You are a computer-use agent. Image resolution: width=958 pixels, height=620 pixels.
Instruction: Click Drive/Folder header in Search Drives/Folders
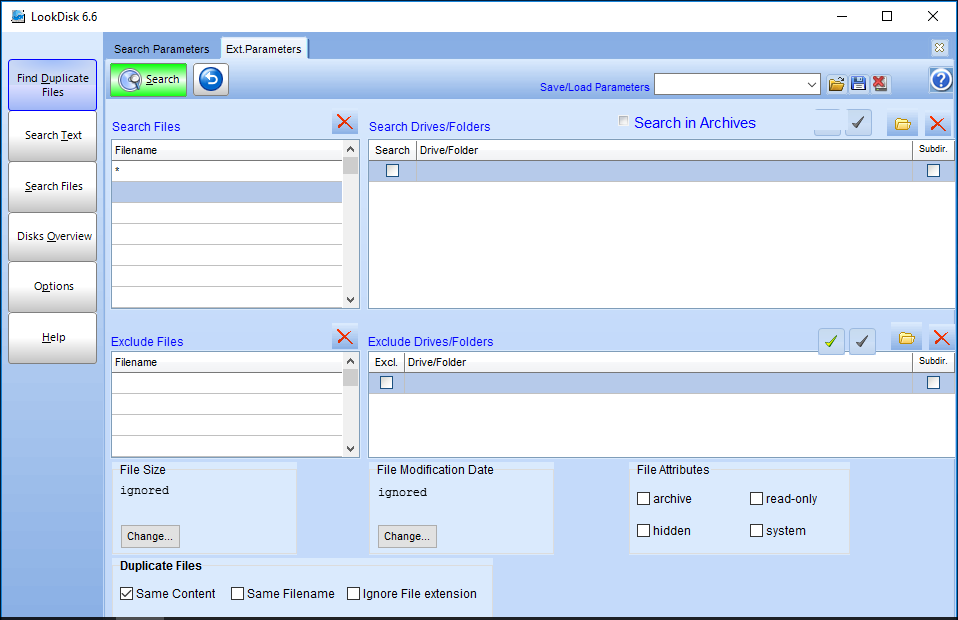[664, 150]
